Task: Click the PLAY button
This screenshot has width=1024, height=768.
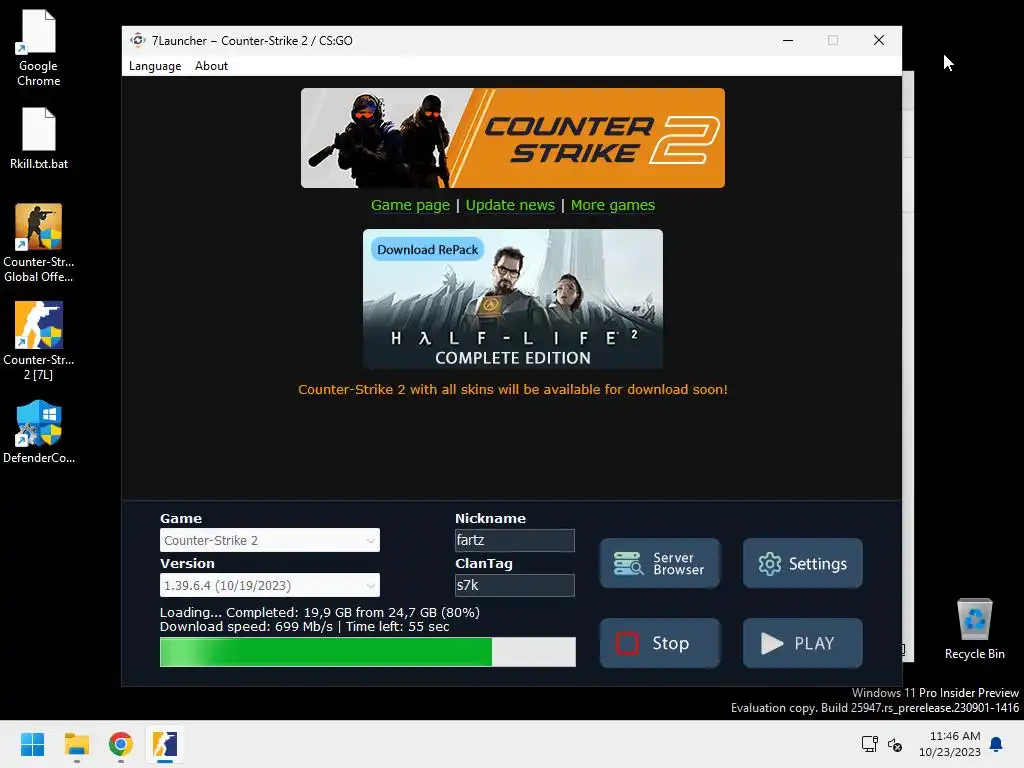Action: [803, 643]
